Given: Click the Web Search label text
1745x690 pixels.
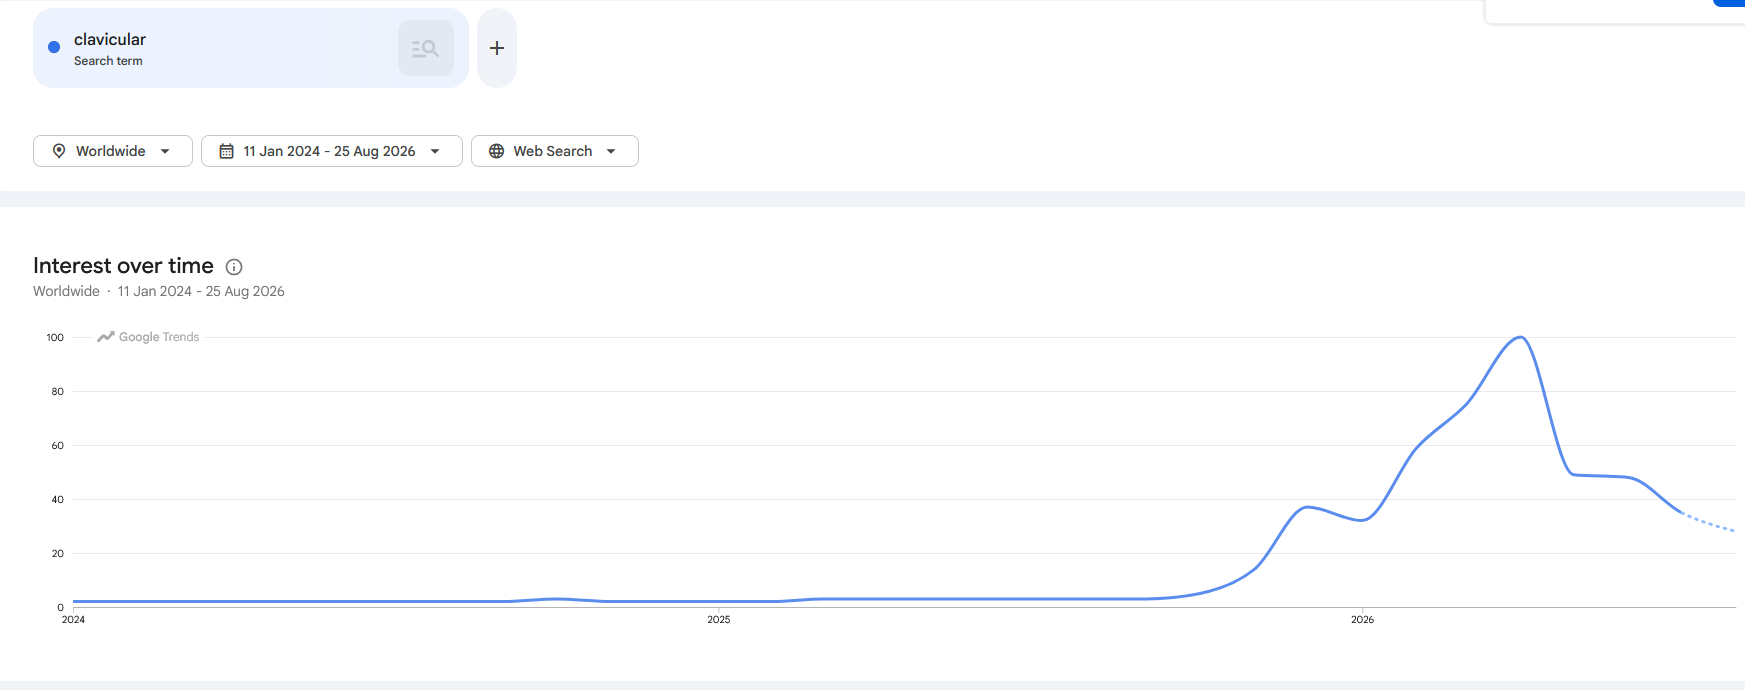Looking at the screenshot, I should pyautogui.click(x=553, y=151).
